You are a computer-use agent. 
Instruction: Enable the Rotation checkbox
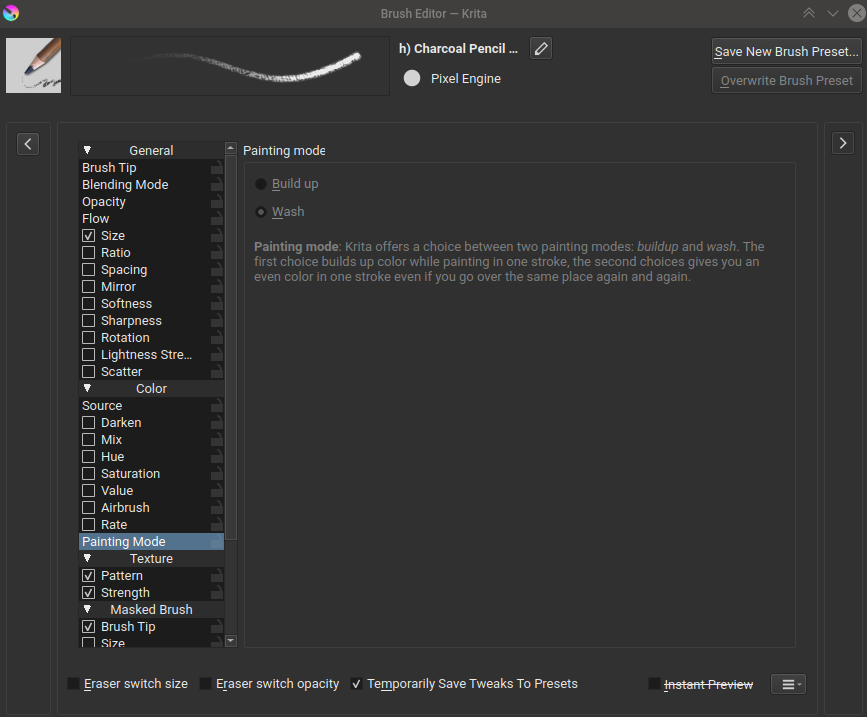coord(89,338)
